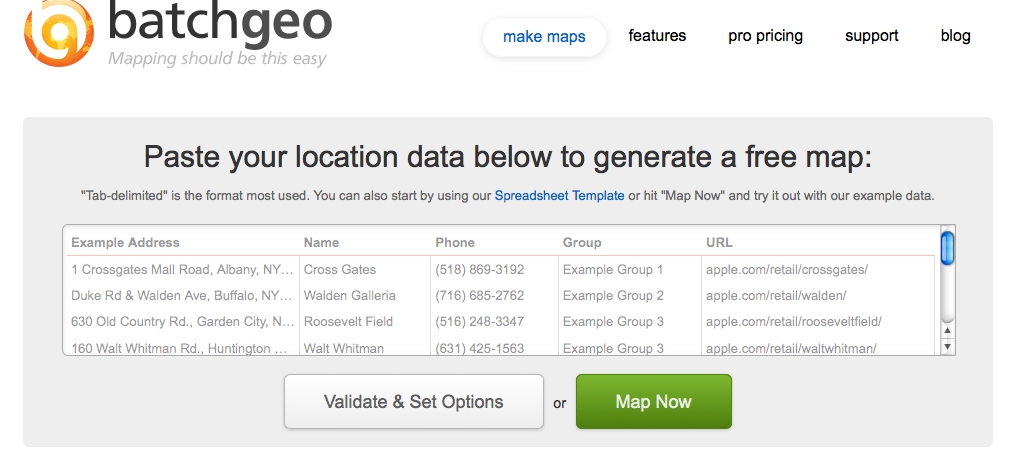Image resolution: width=1018 pixels, height=469 pixels.
Task: Click the scrollbar up arrow
Action: tap(947, 329)
